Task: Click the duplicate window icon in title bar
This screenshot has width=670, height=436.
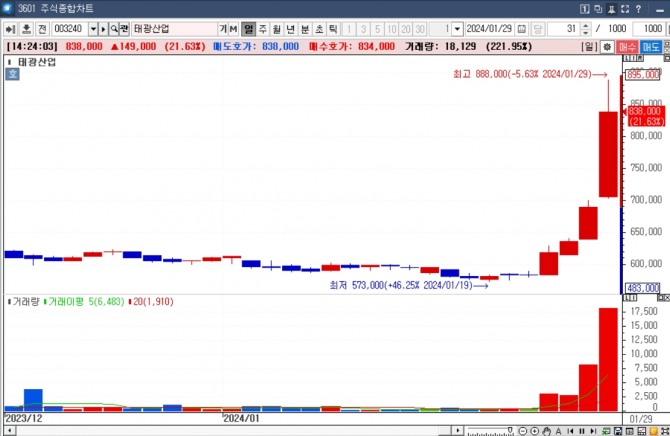Action: (598, 9)
